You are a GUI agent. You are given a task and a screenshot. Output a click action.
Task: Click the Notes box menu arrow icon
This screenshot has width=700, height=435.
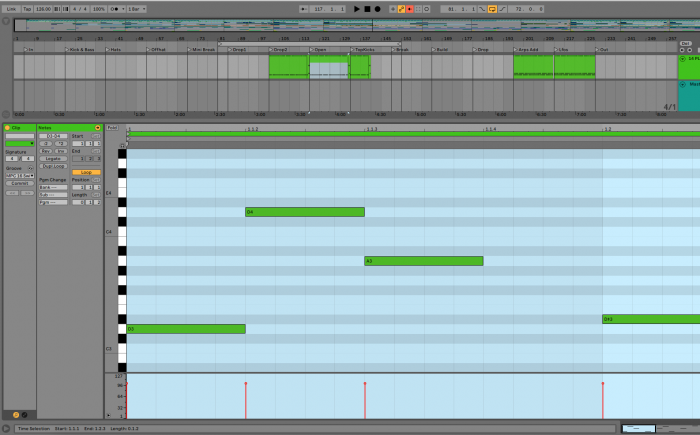(x=97, y=128)
